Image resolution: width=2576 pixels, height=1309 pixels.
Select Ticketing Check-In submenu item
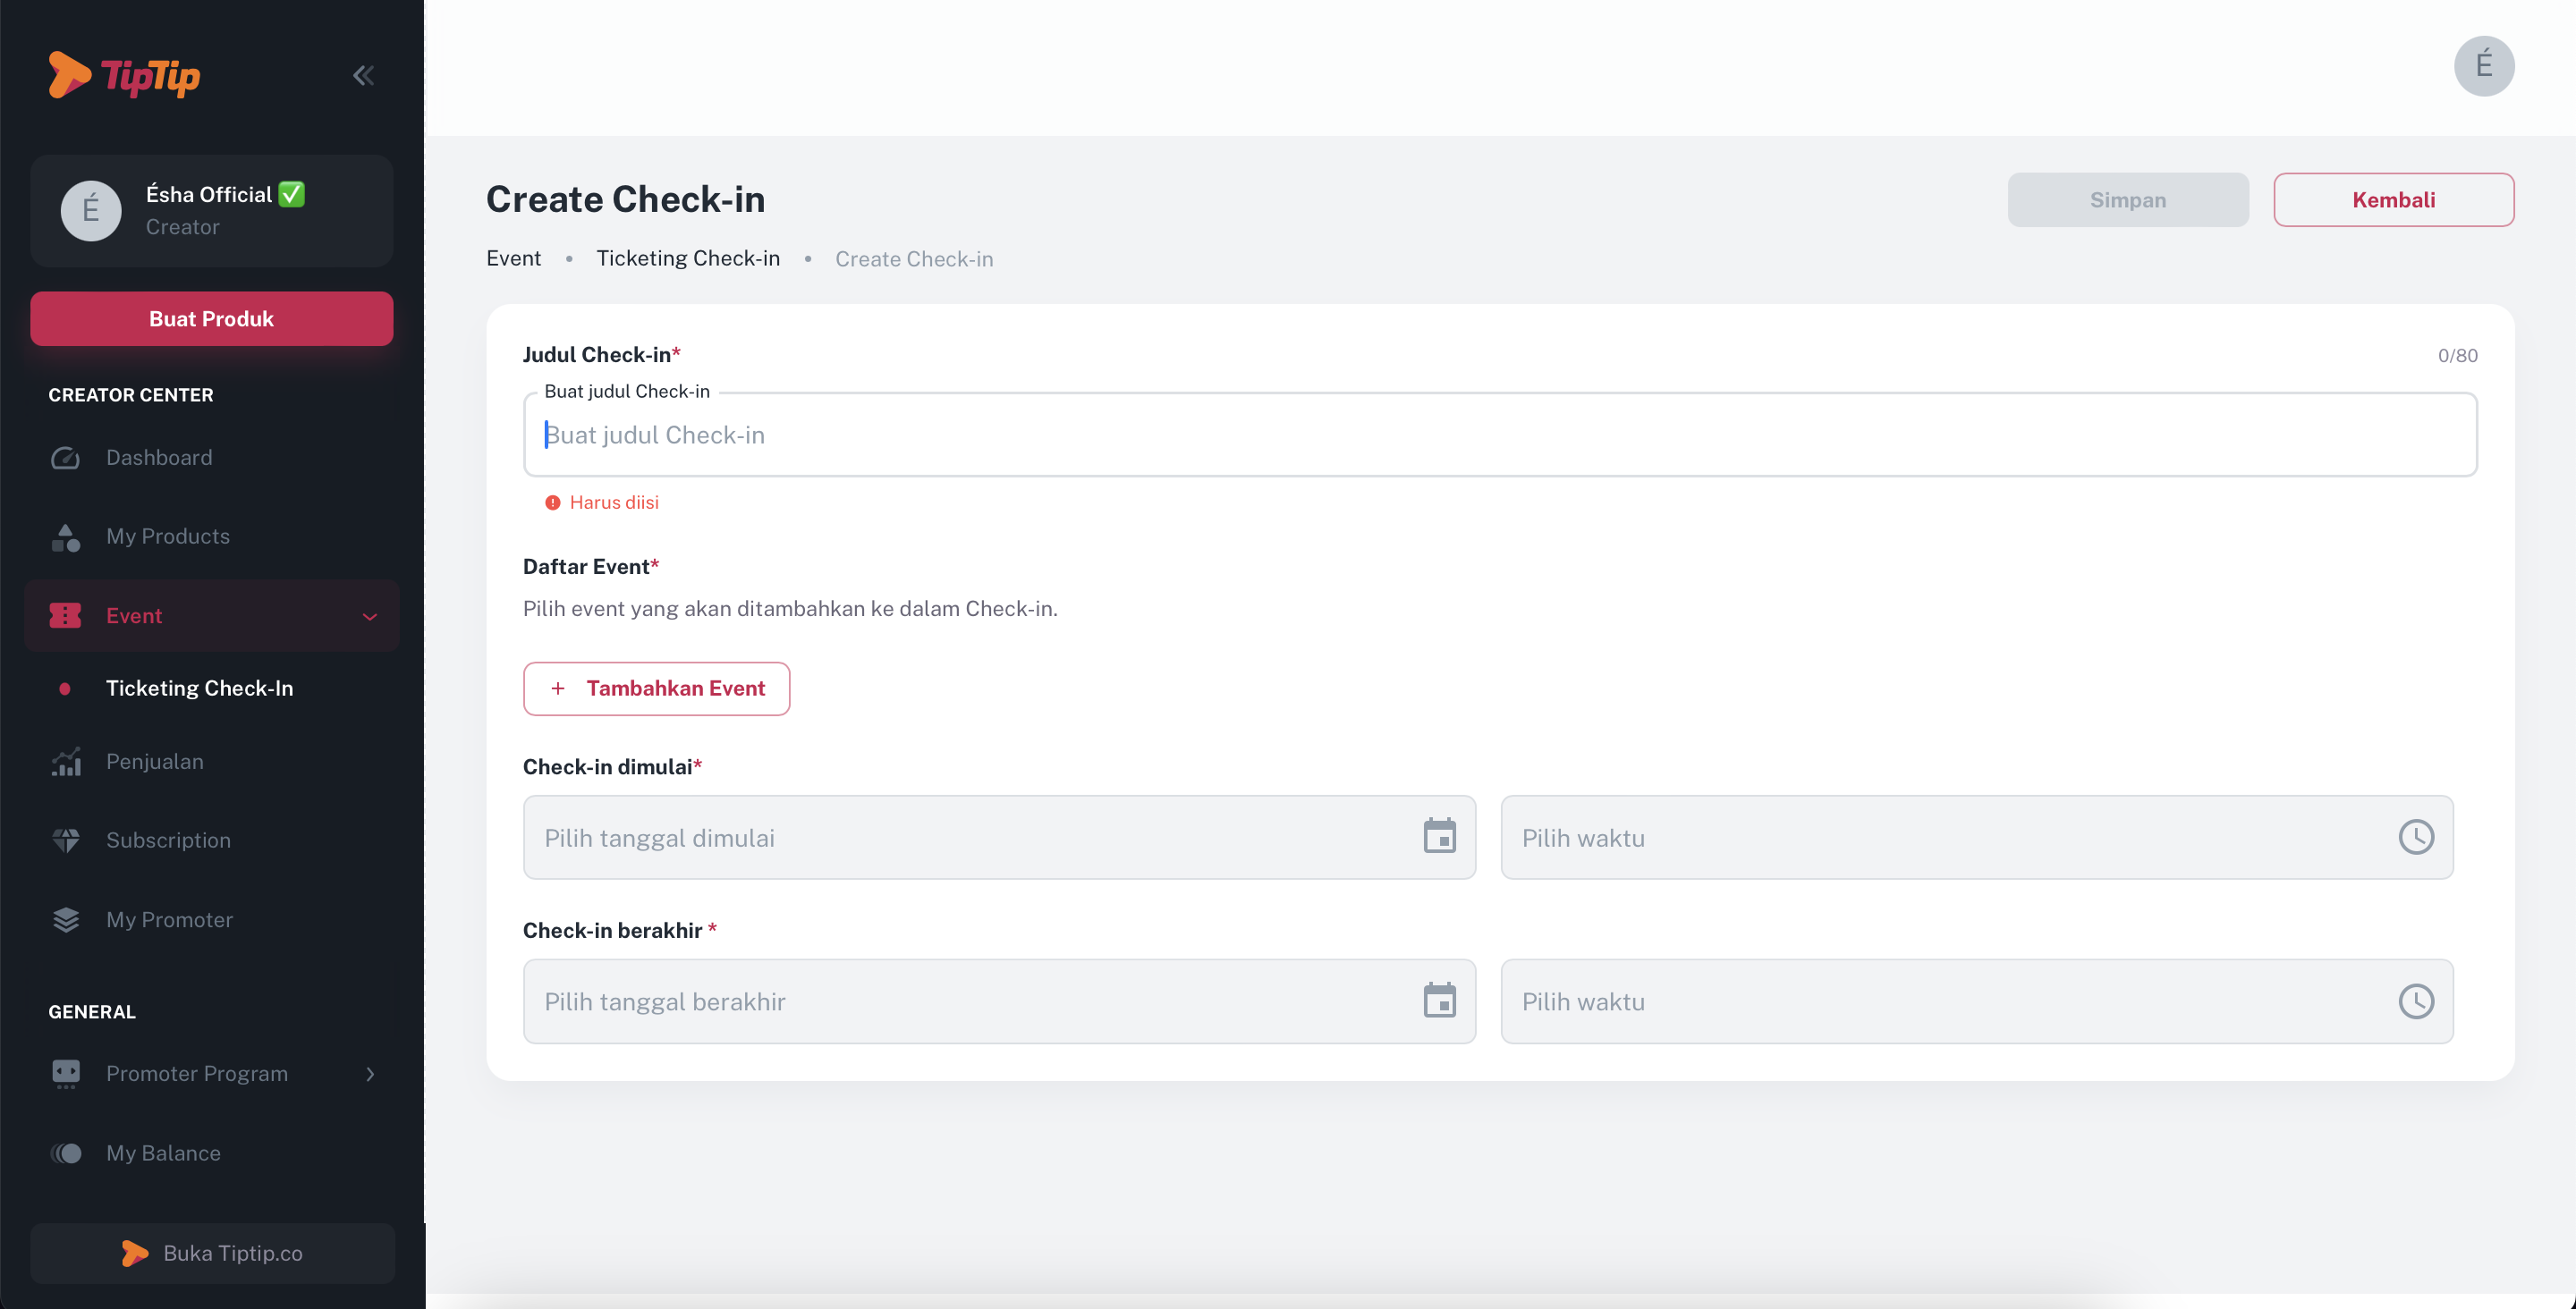pos(199,688)
